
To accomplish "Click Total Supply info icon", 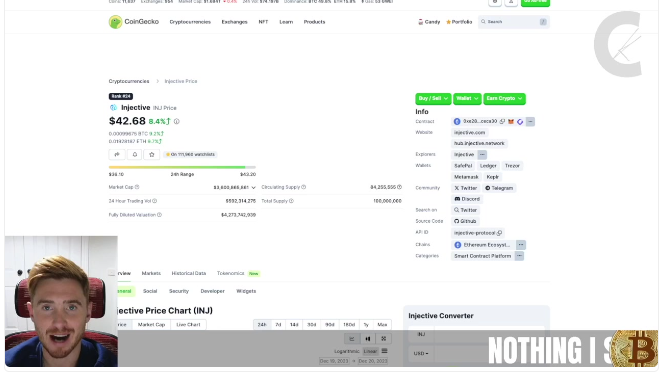I will (x=291, y=201).
